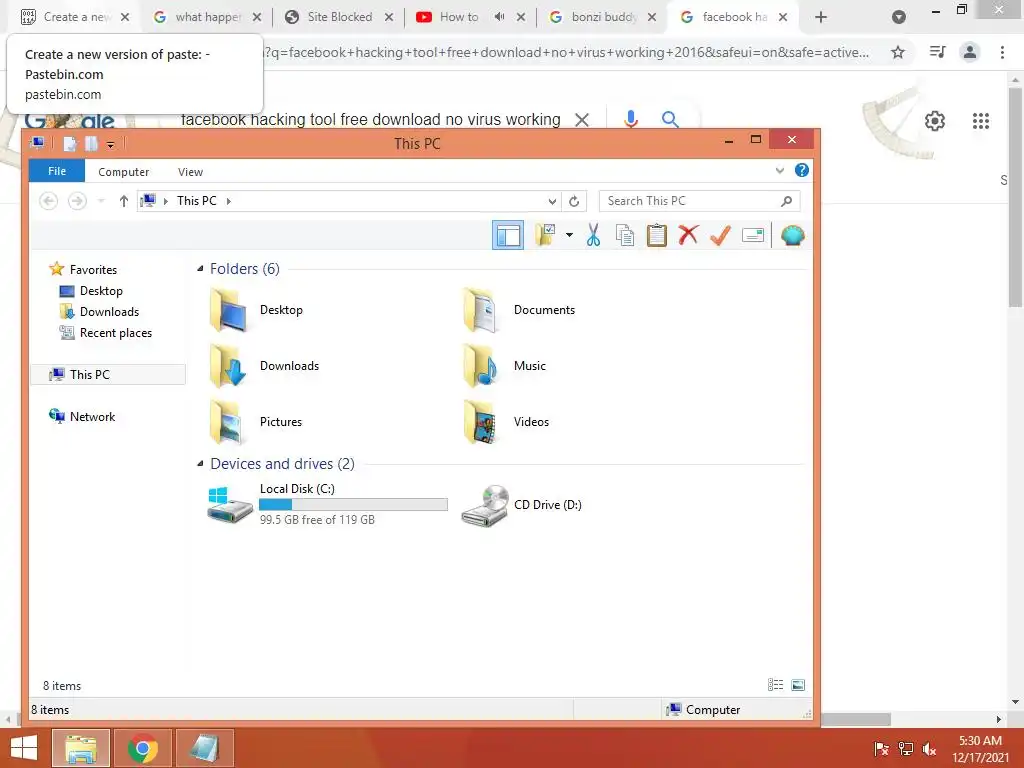Image resolution: width=1024 pixels, height=768 pixels.
Task: Go forward in Explorer navigation
Action: click(77, 200)
